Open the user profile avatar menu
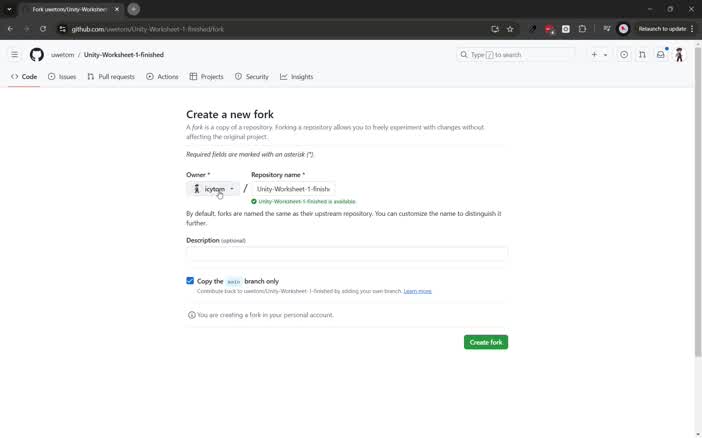Screen dimensions: 702x438 [679, 55]
